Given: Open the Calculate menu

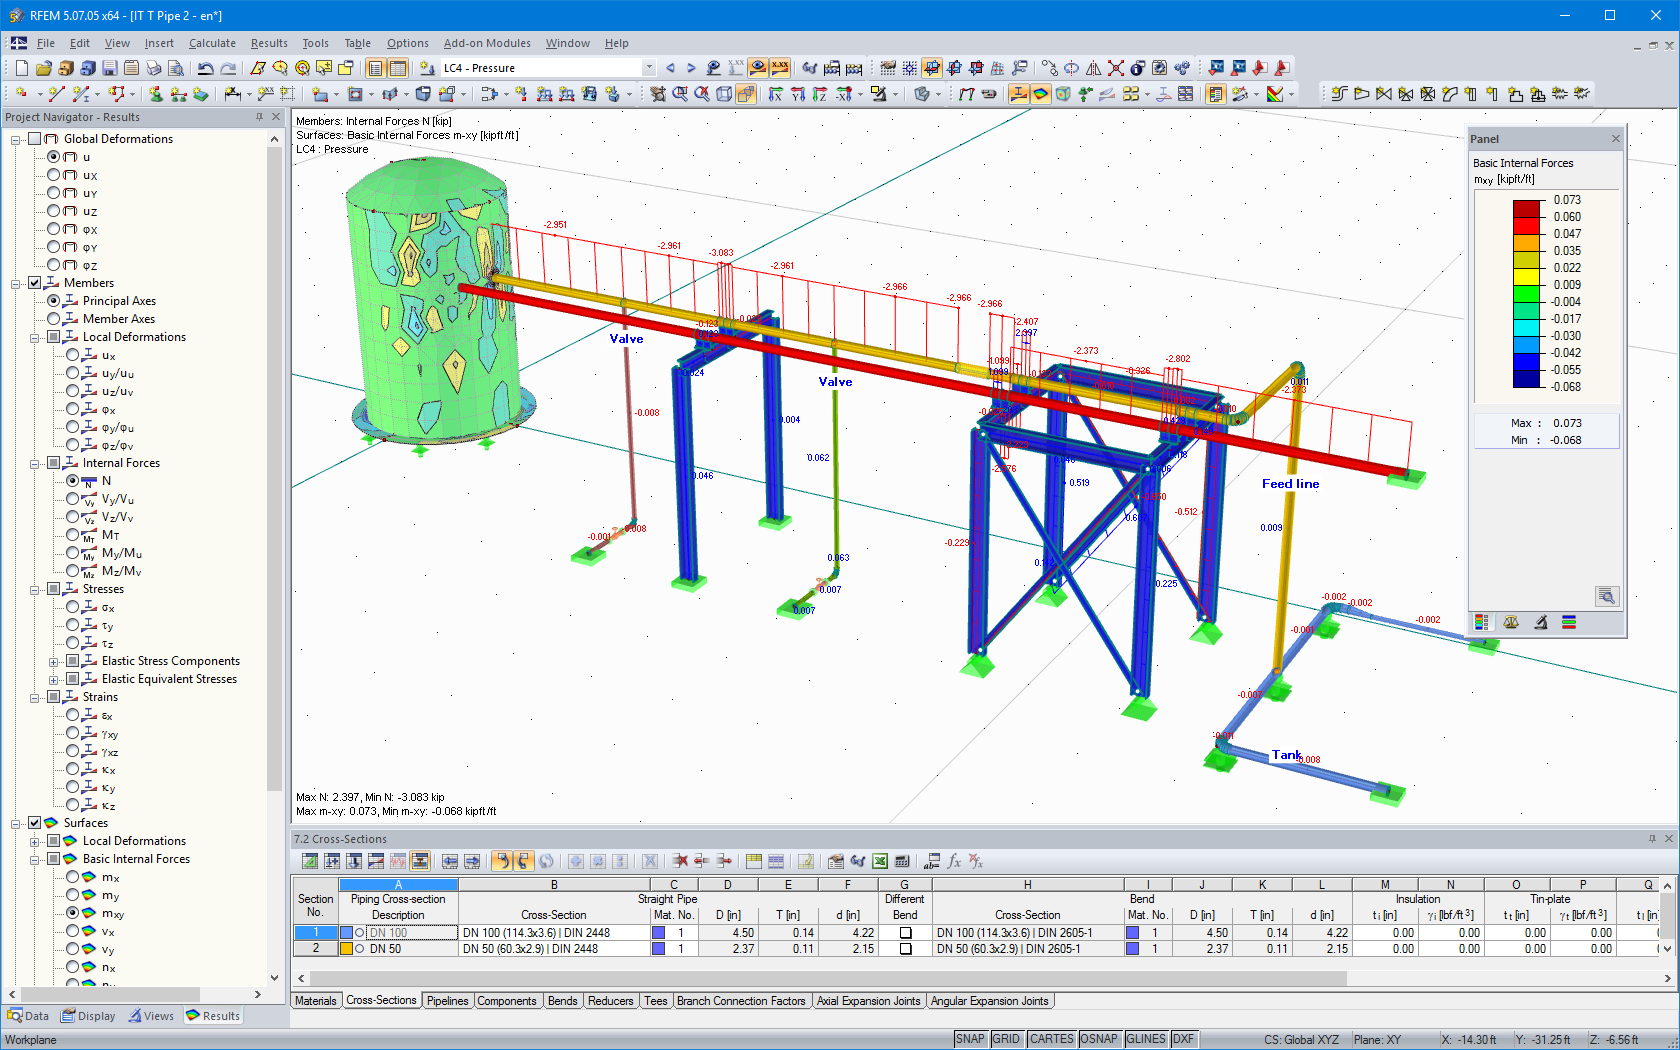Looking at the screenshot, I should 212,43.
